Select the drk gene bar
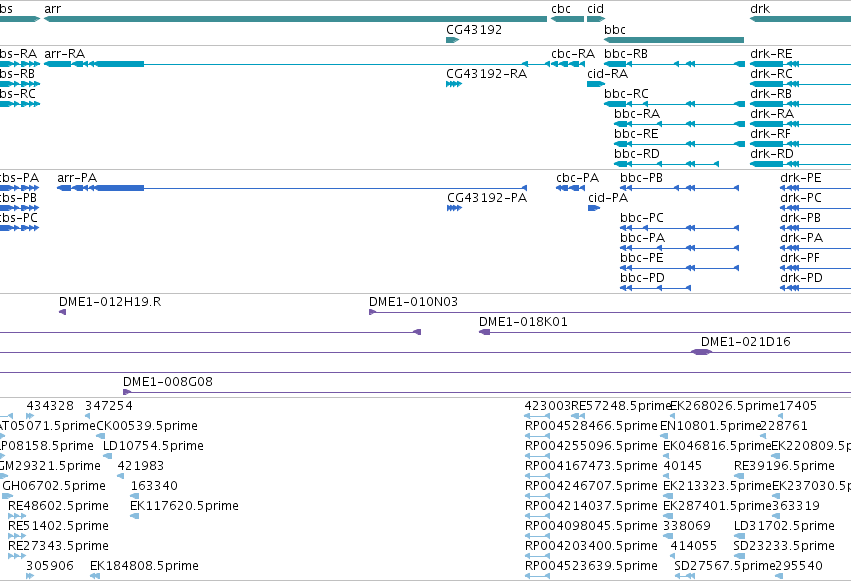This screenshot has width=851, height=581. click(x=801, y=19)
